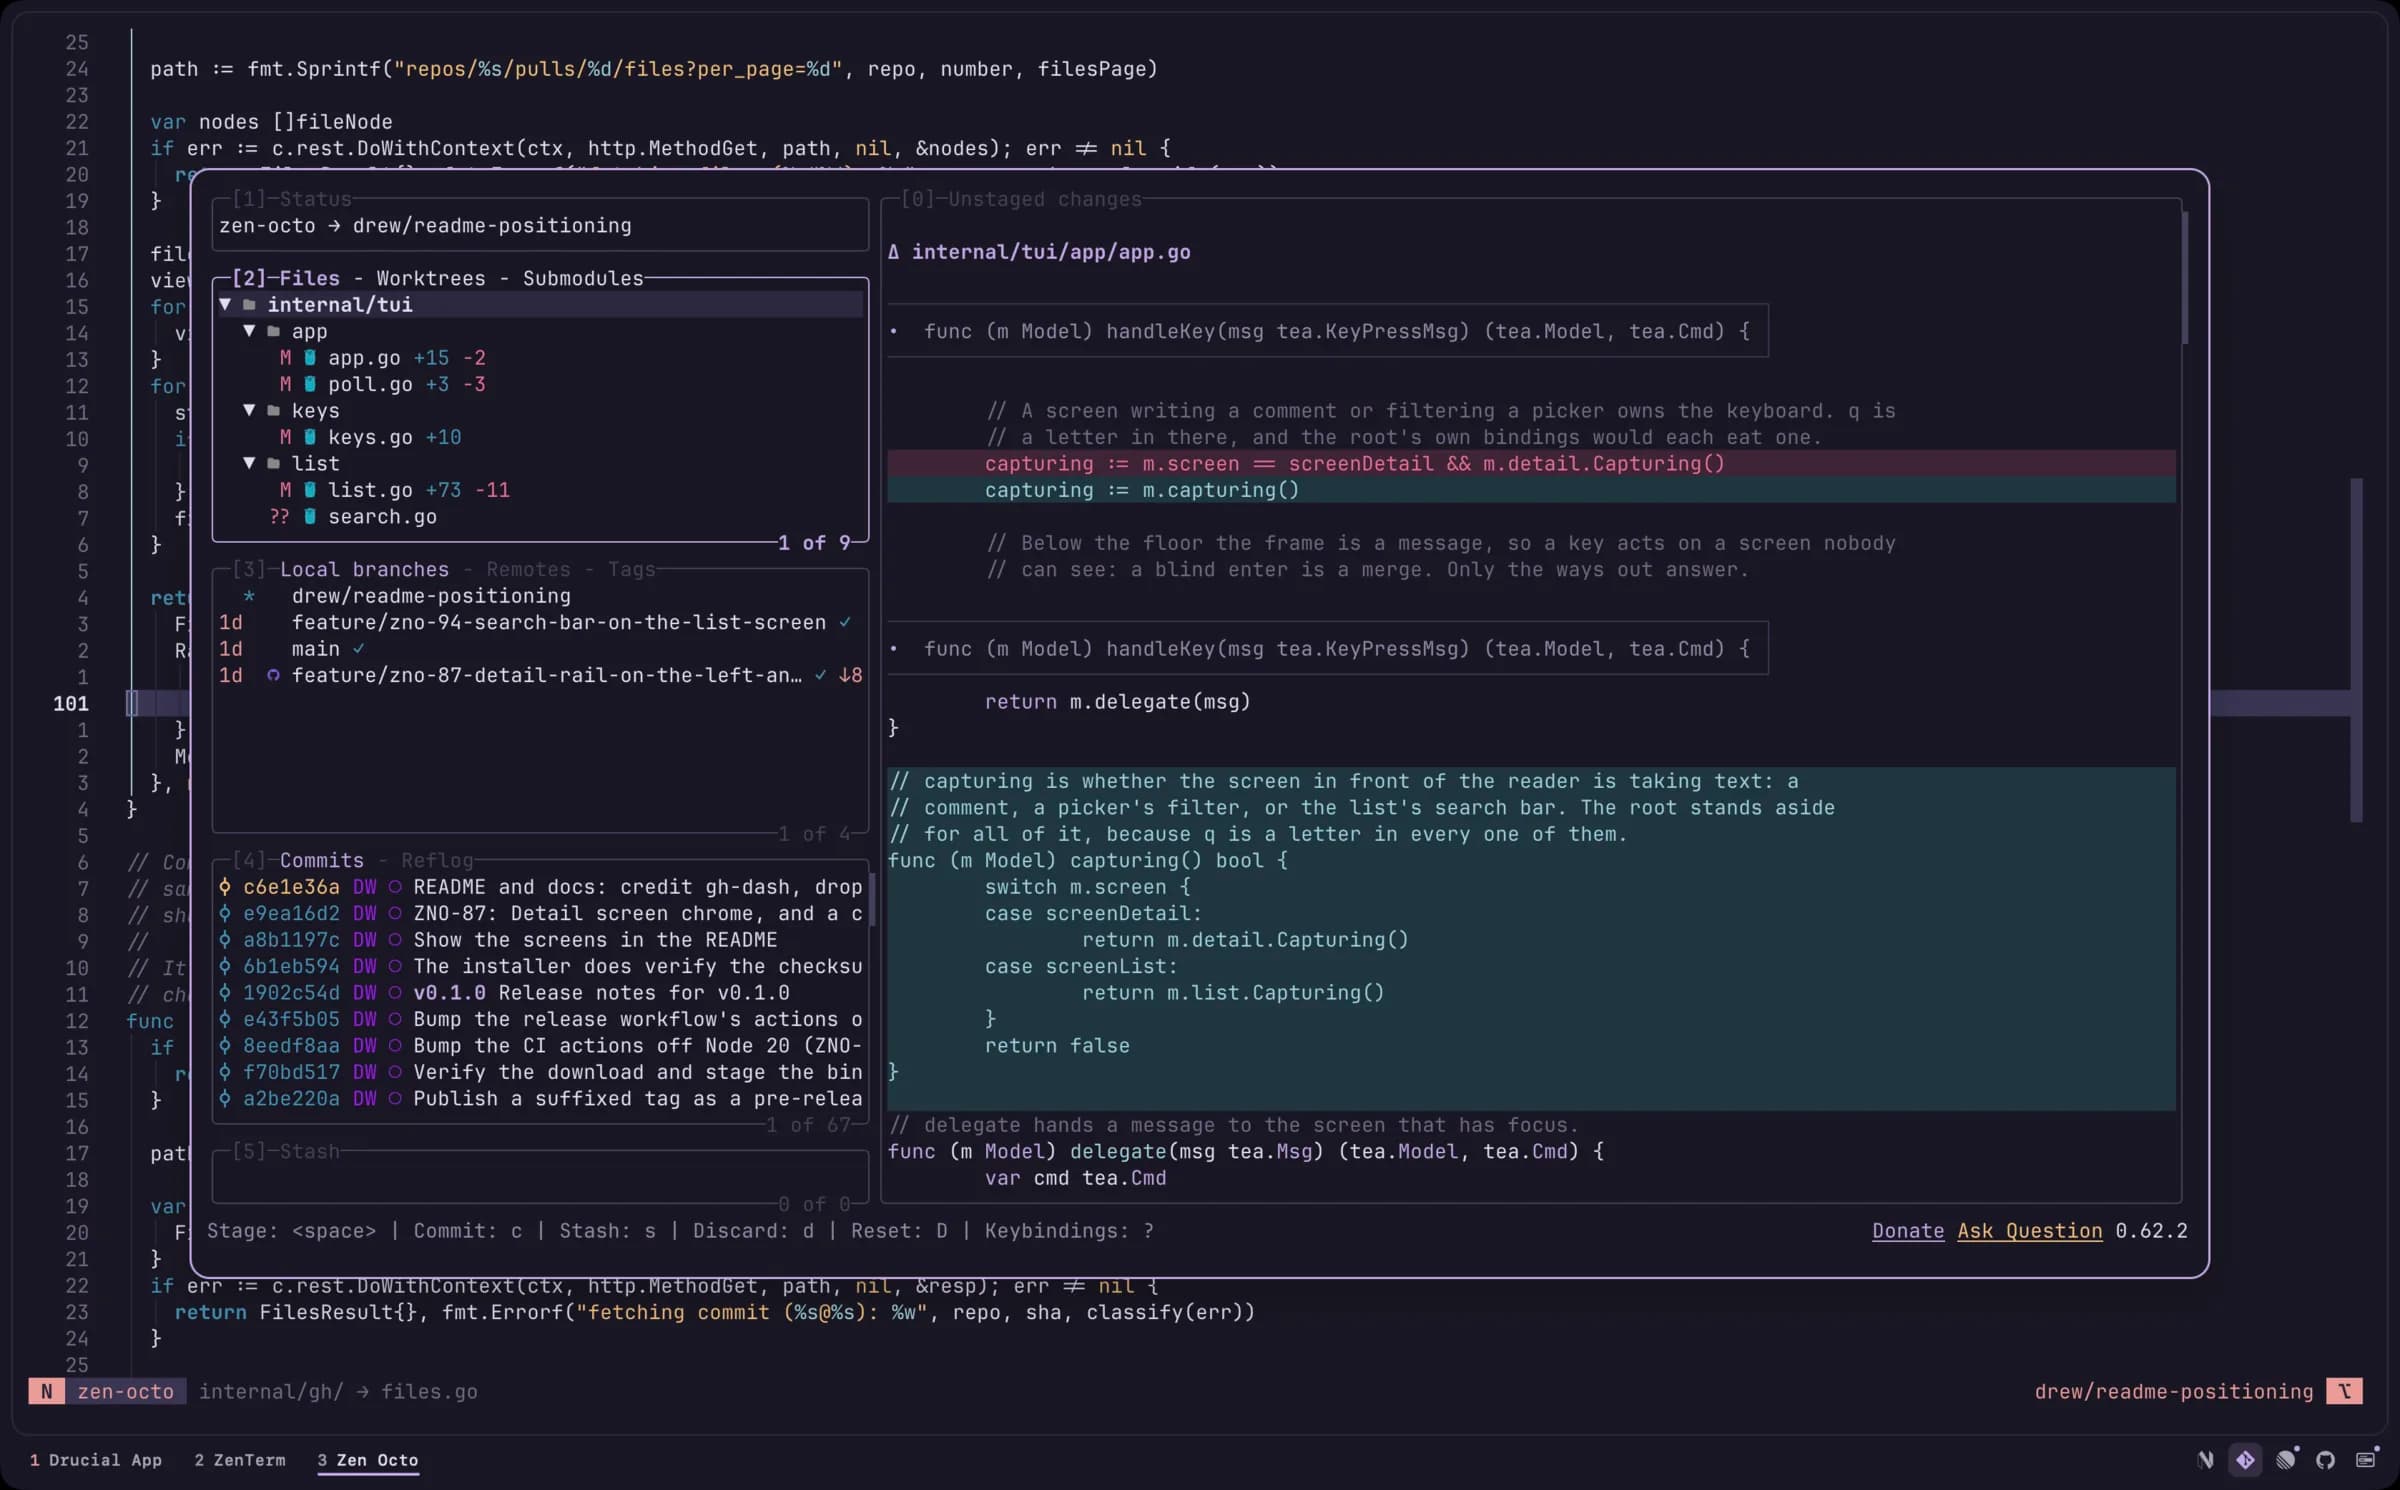This screenshot has width=2400, height=1490.
Task: Click the Go file icon of app.go
Action: [x=310, y=358]
